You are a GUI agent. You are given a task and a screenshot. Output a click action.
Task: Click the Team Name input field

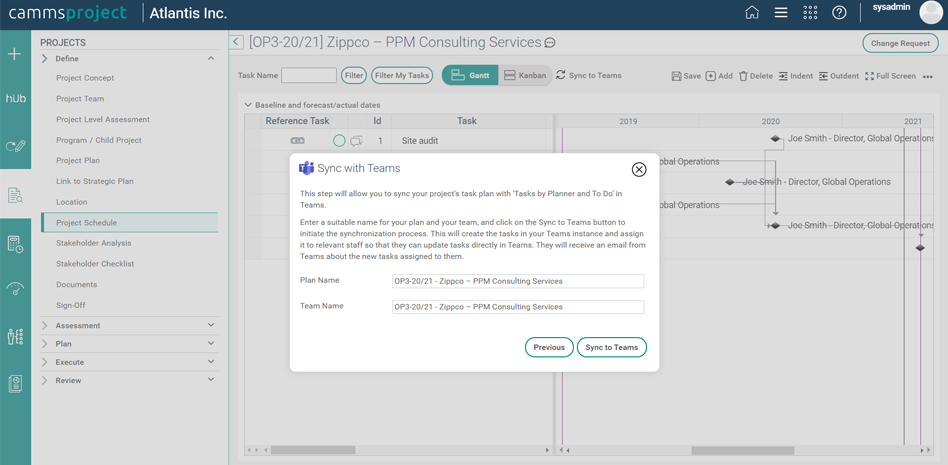coord(518,307)
